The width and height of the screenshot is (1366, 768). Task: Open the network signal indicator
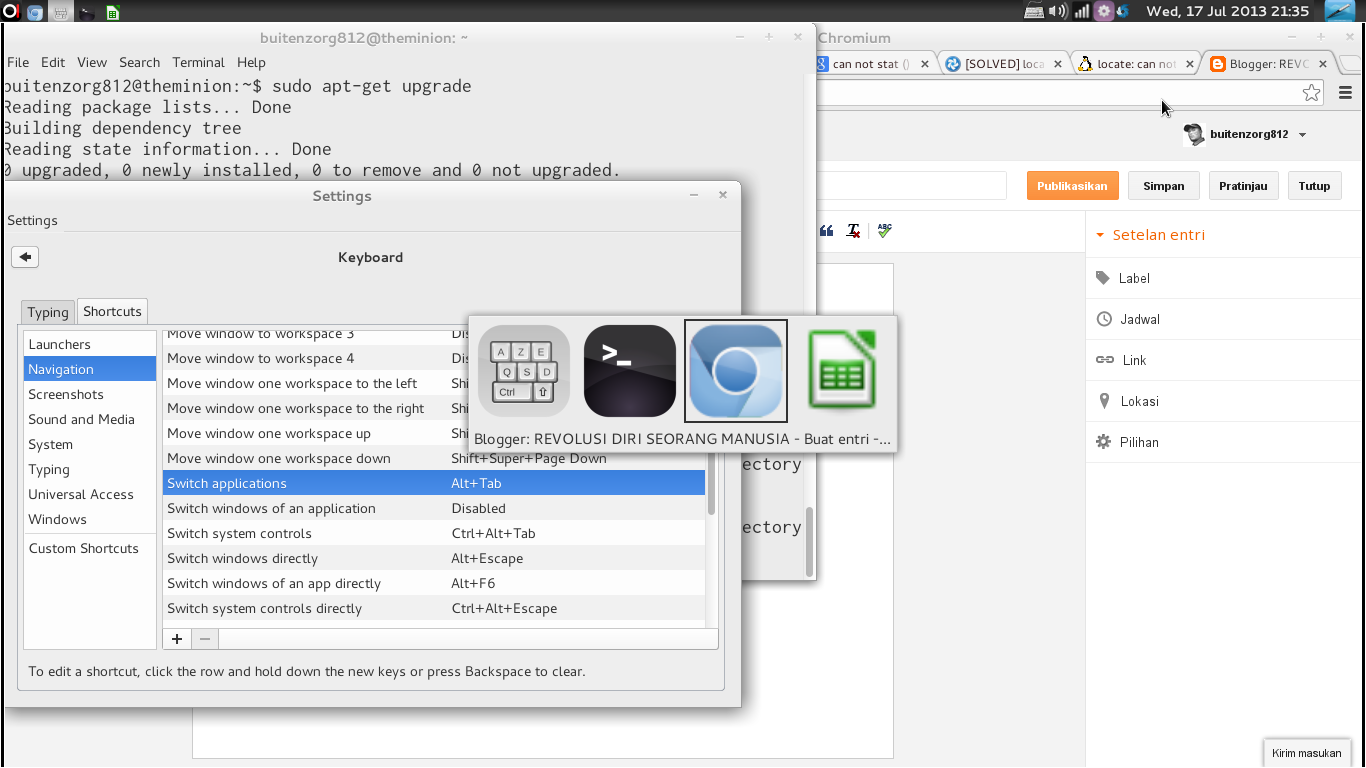1082,12
